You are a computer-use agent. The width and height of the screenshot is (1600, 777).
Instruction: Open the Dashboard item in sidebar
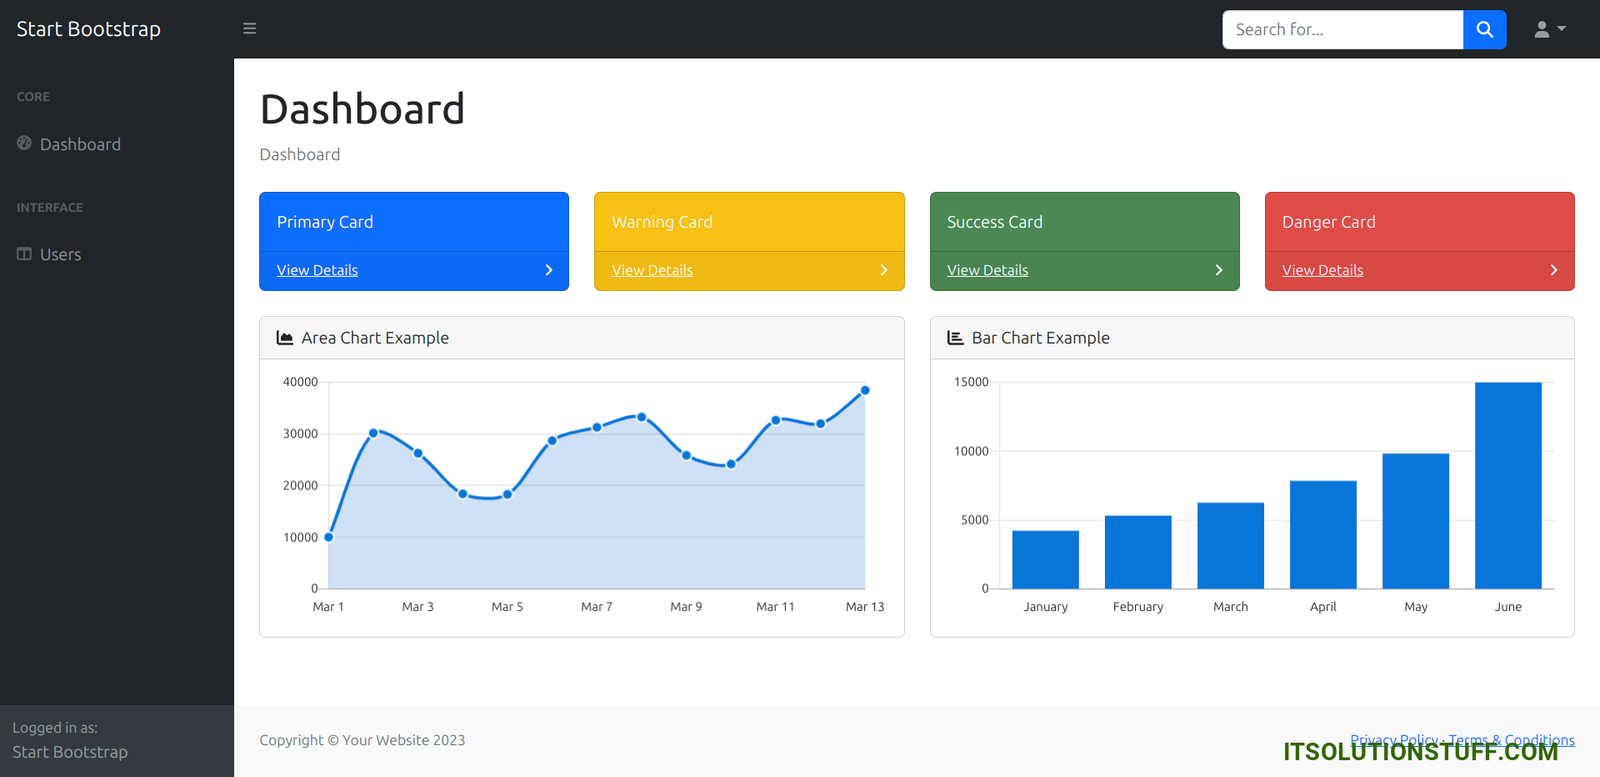click(x=80, y=144)
